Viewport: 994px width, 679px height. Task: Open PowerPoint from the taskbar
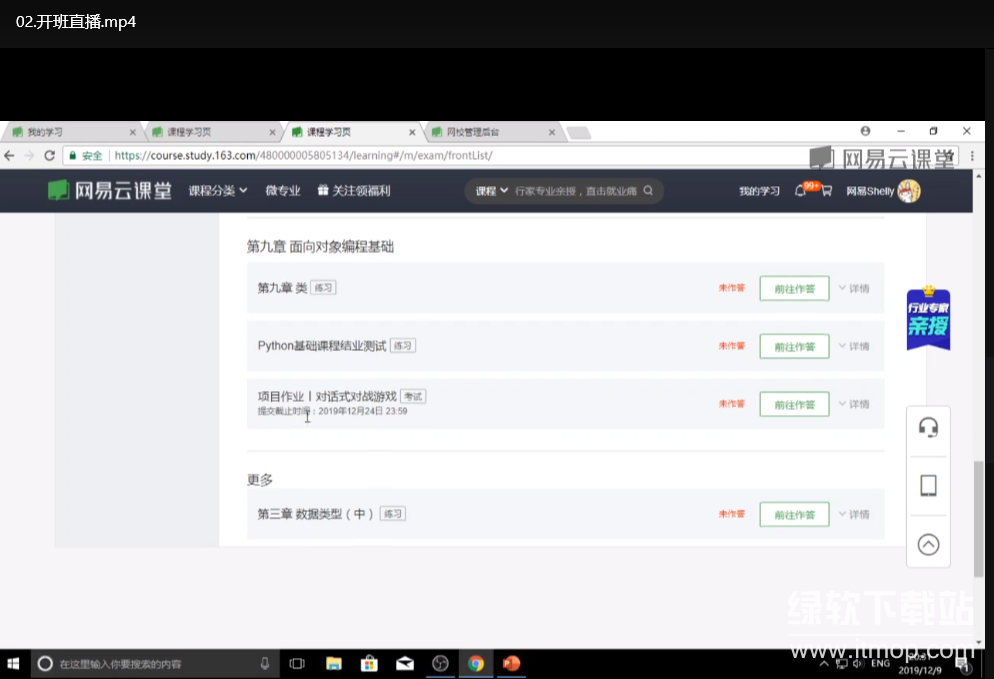click(511, 663)
